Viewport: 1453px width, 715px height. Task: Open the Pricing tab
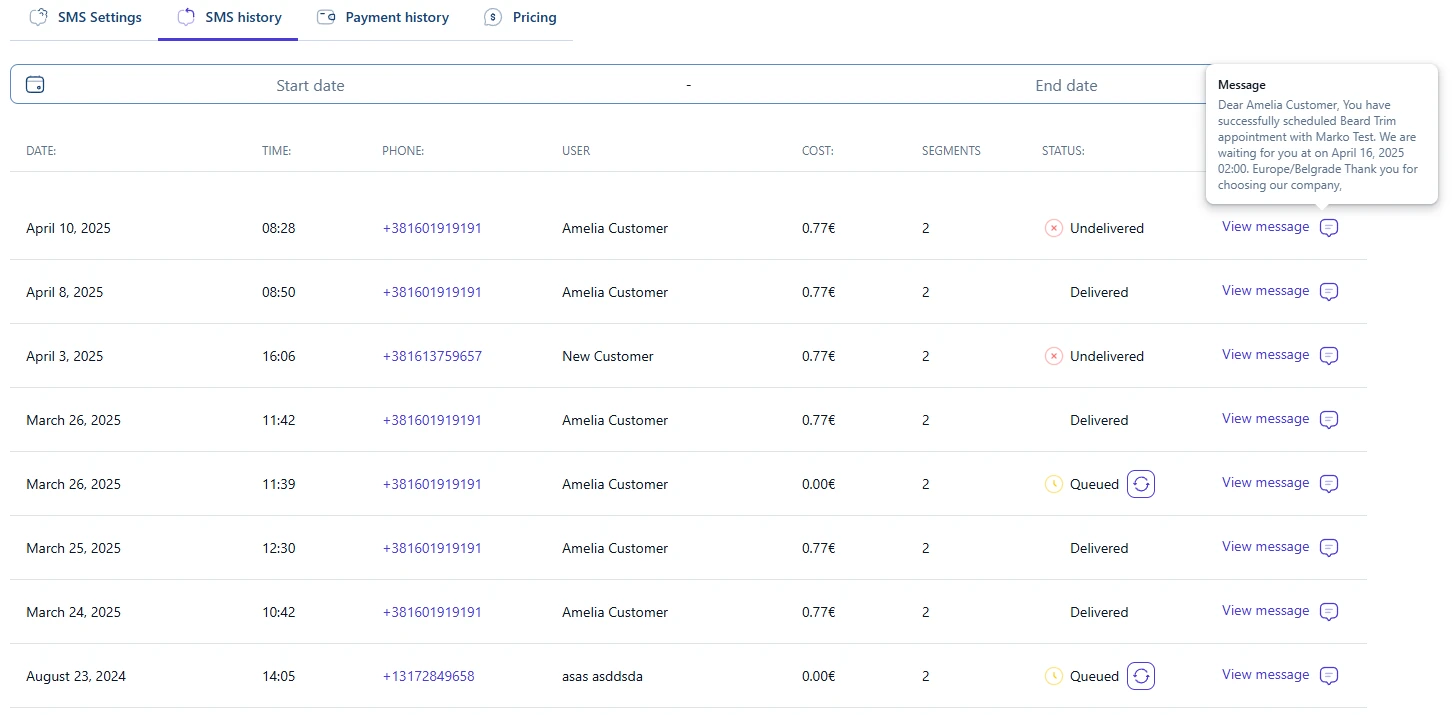520,18
